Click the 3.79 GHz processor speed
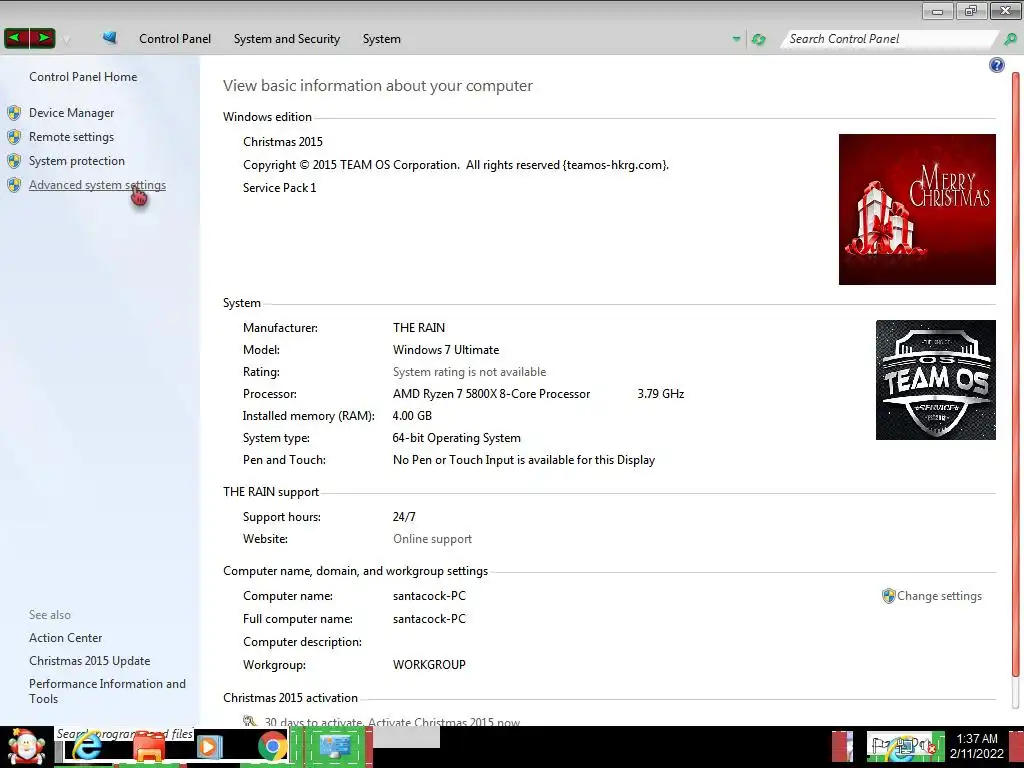Image resolution: width=1024 pixels, height=768 pixels. click(661, 394)
